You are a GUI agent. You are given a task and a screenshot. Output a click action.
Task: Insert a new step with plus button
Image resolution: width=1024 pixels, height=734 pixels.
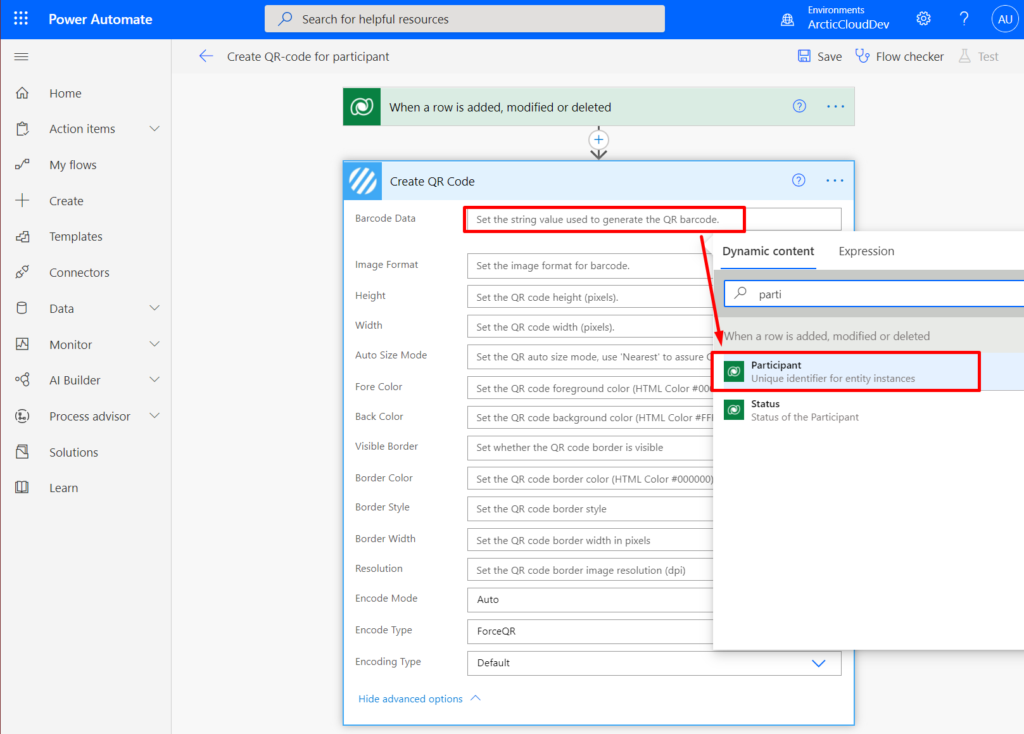pos(599,140)
